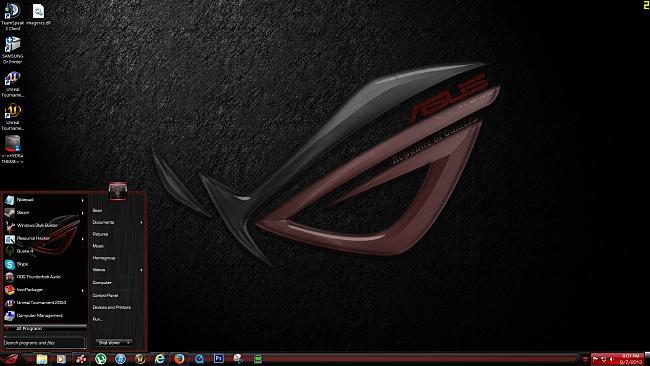Select the HYDRA theme desktop file
This screenshot has height=366, width=650.
tap(12, 150)
